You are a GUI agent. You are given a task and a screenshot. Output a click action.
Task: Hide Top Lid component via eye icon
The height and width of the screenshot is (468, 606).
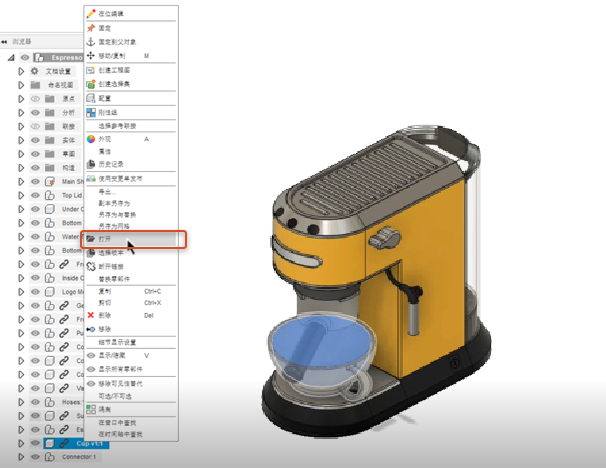(x=35, y=195)
